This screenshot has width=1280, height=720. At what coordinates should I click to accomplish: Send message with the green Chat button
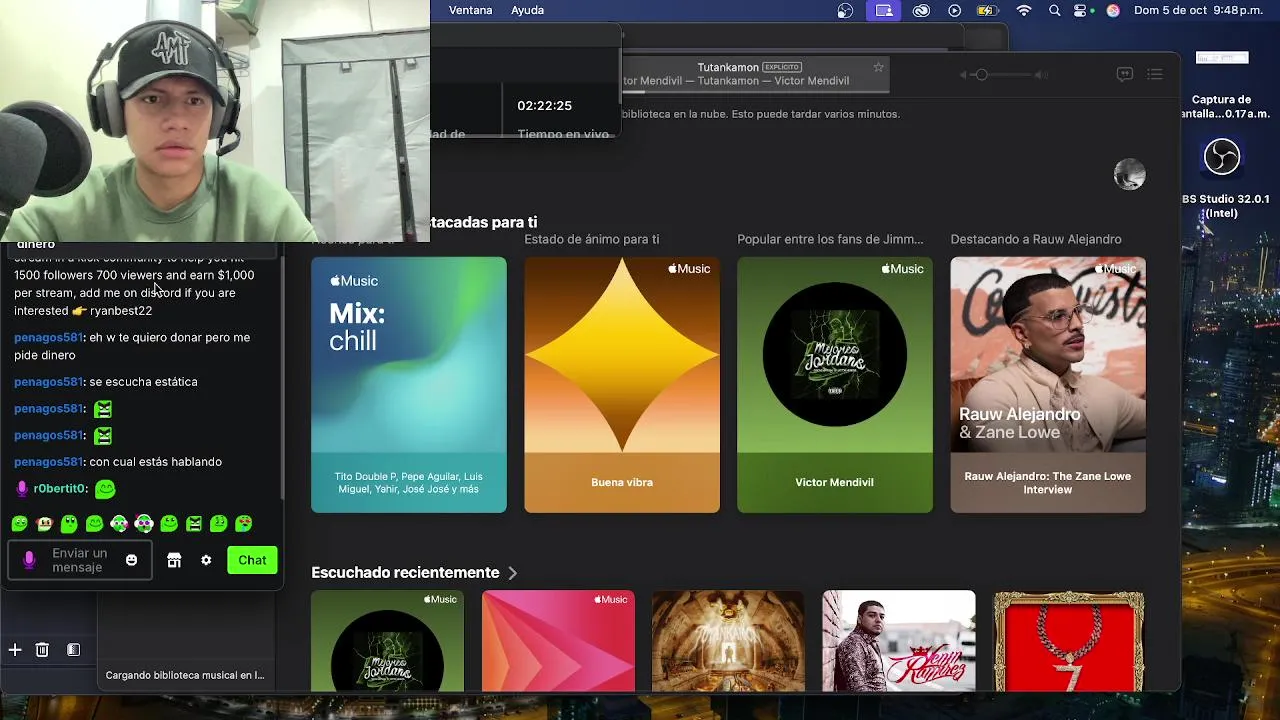tap(252, 560)
